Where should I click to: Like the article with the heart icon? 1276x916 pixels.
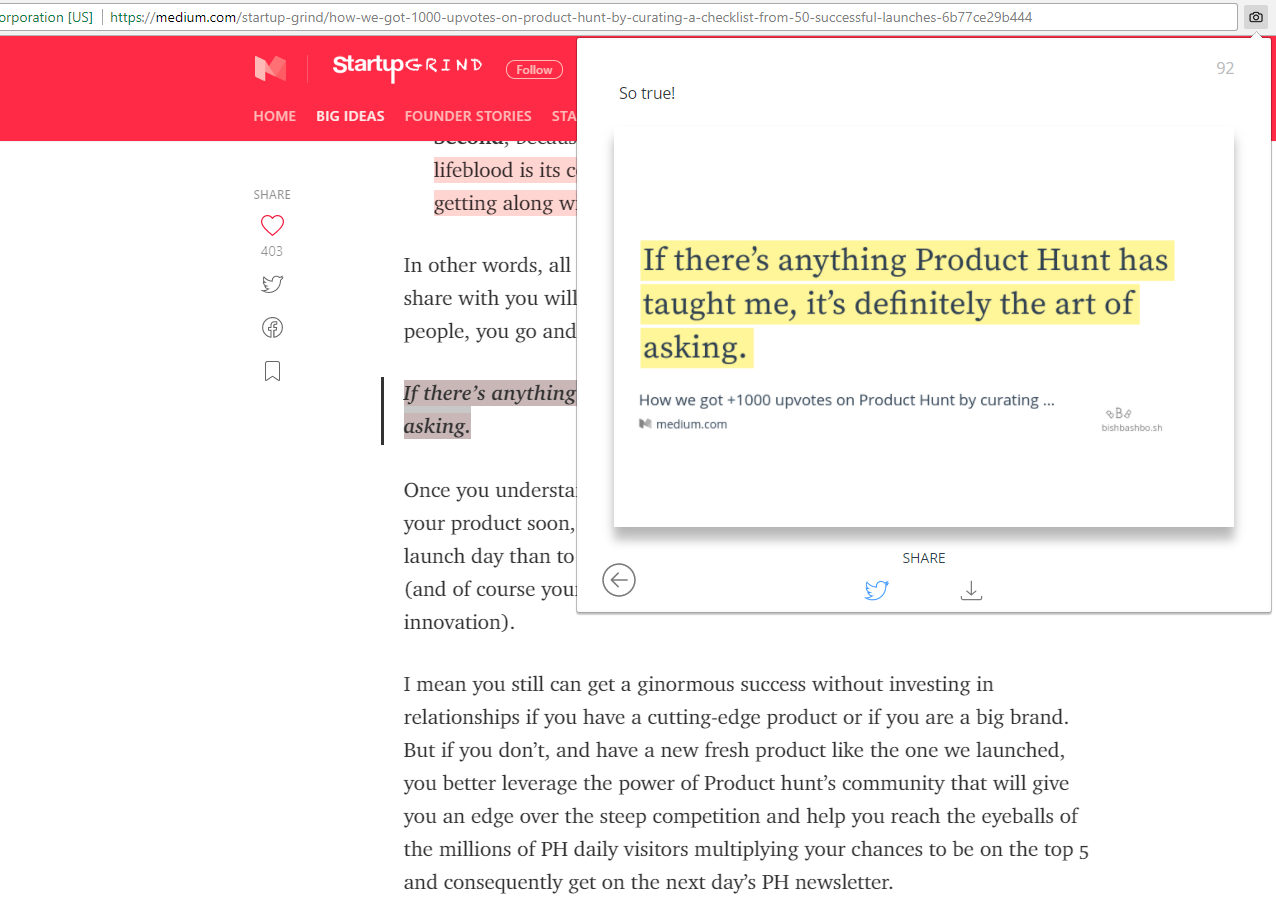tap(272, 225)
